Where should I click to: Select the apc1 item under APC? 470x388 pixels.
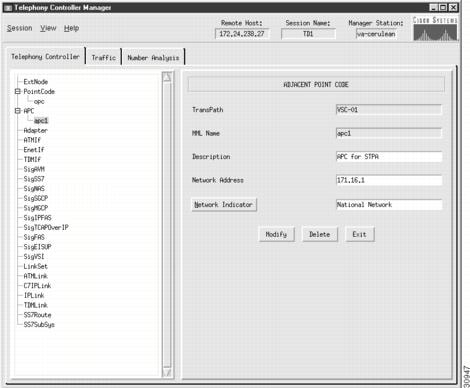click(x=41, y=121)
